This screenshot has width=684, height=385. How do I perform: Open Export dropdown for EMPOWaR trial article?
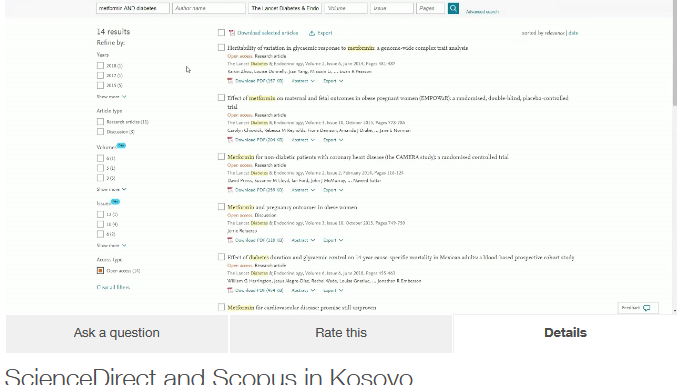pyautogui.click(x=333, y=140)
